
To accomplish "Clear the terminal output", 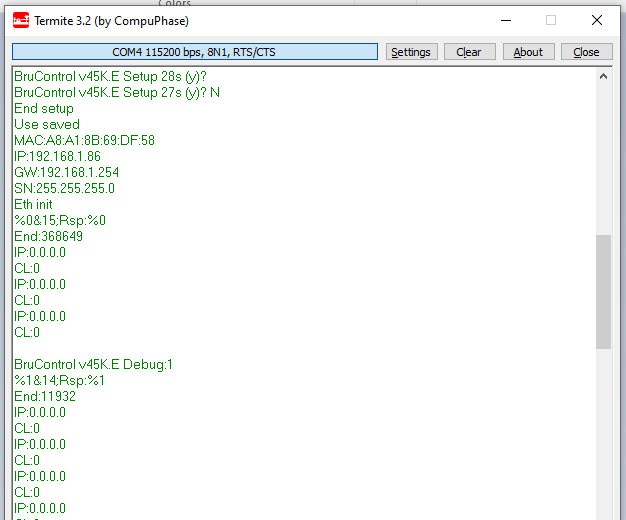I will point(470,52).
